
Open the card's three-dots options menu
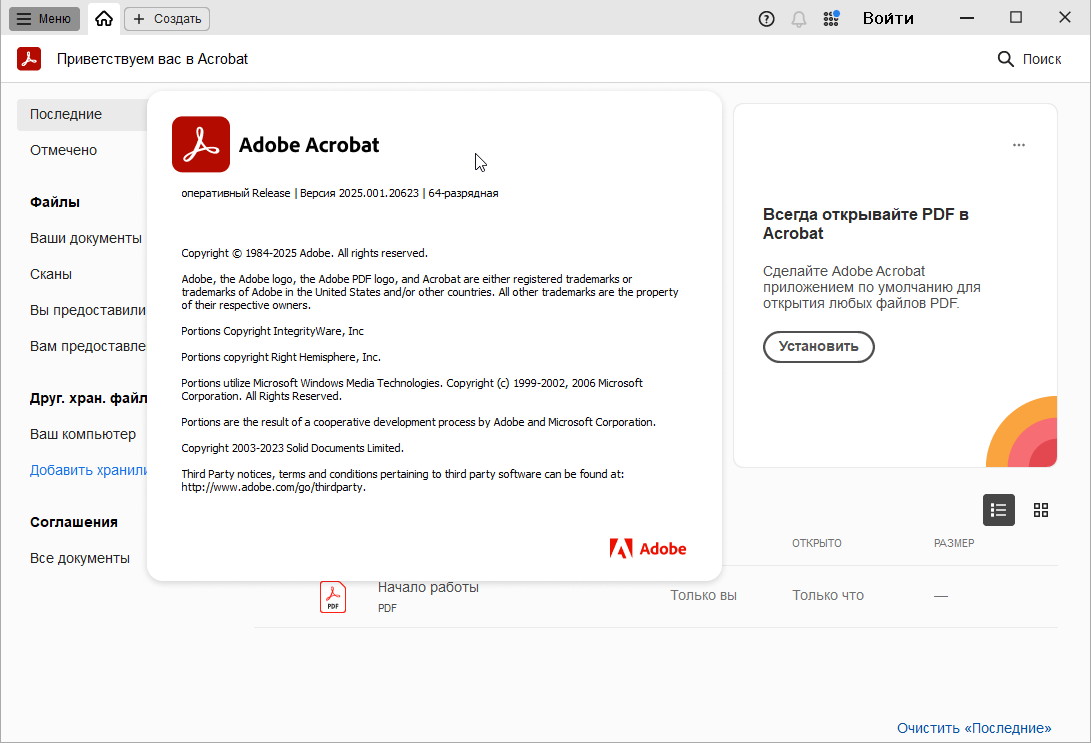coord(1019,145)
